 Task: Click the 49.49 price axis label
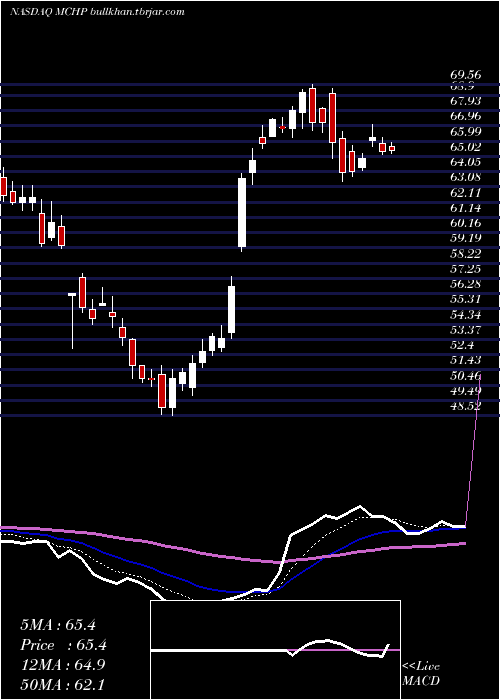[466, 391]
